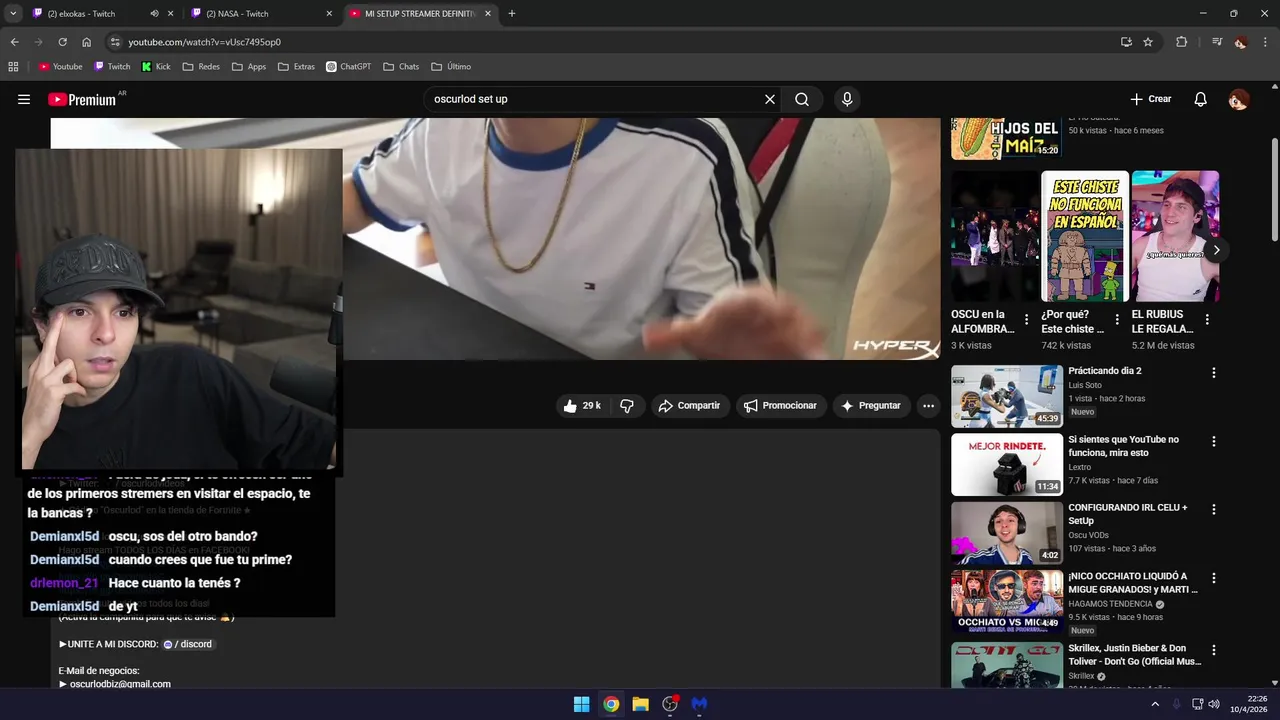Click the Luis Soto channel name

pos(1085,385)
